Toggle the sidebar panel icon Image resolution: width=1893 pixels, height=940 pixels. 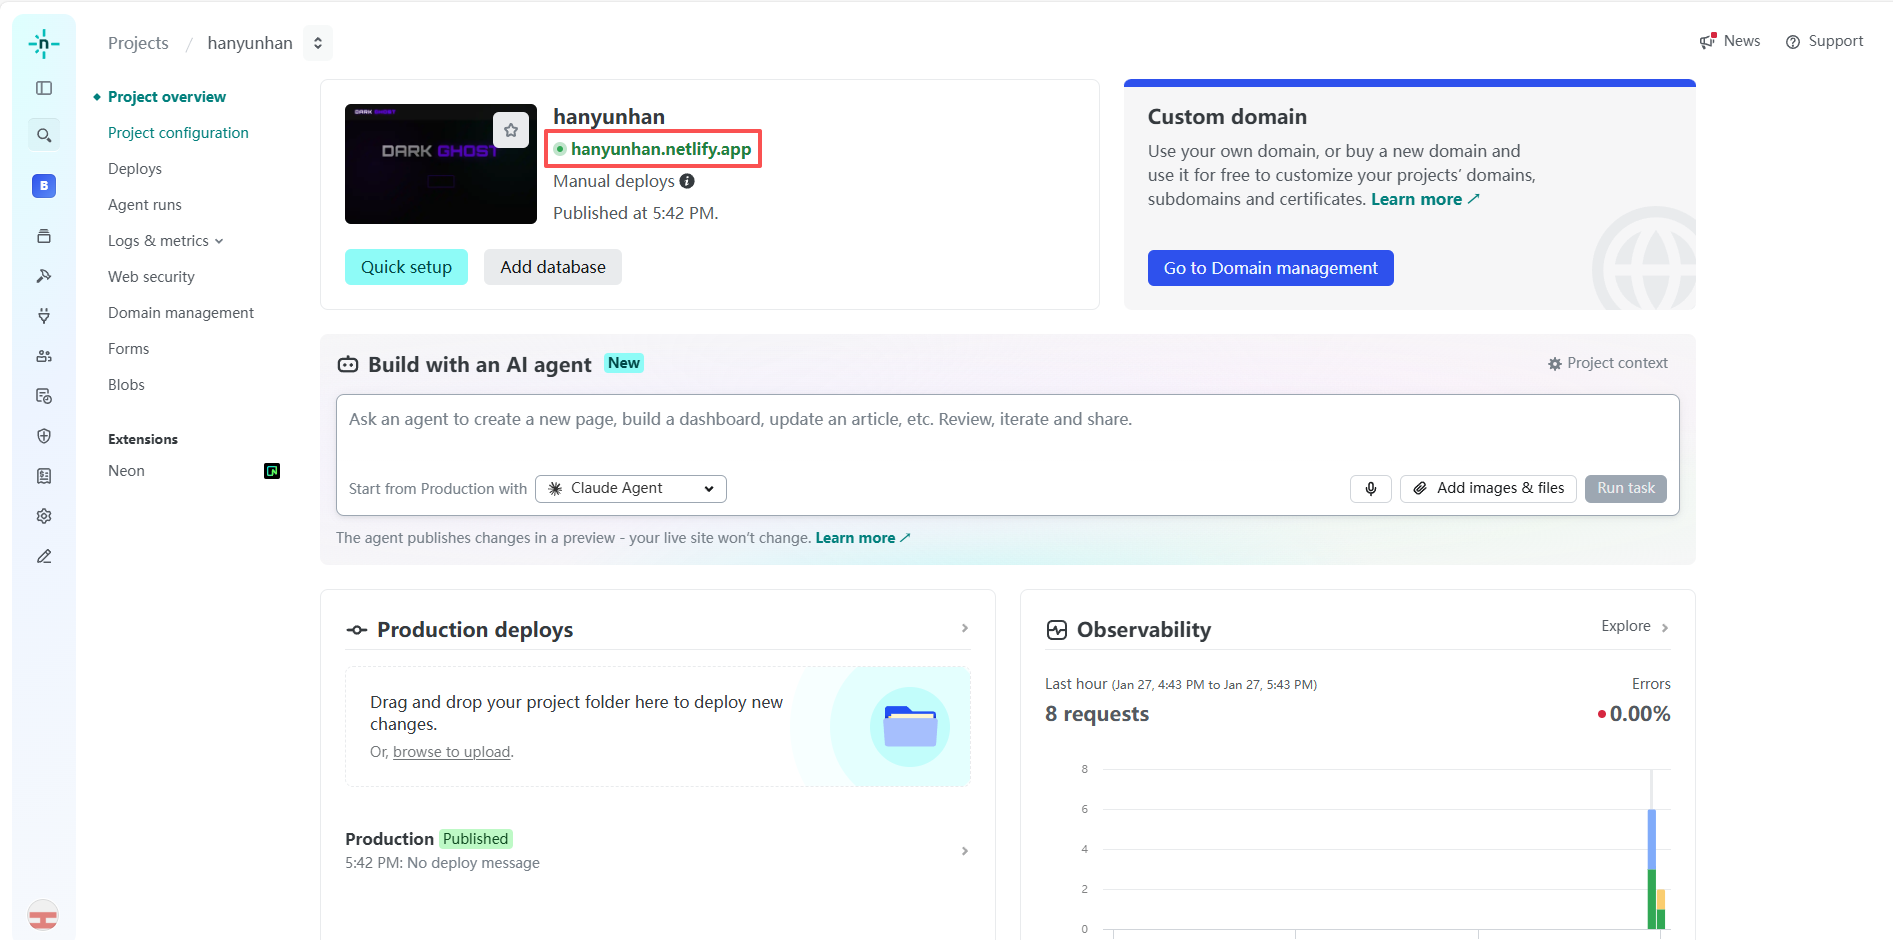click(44, 88)
